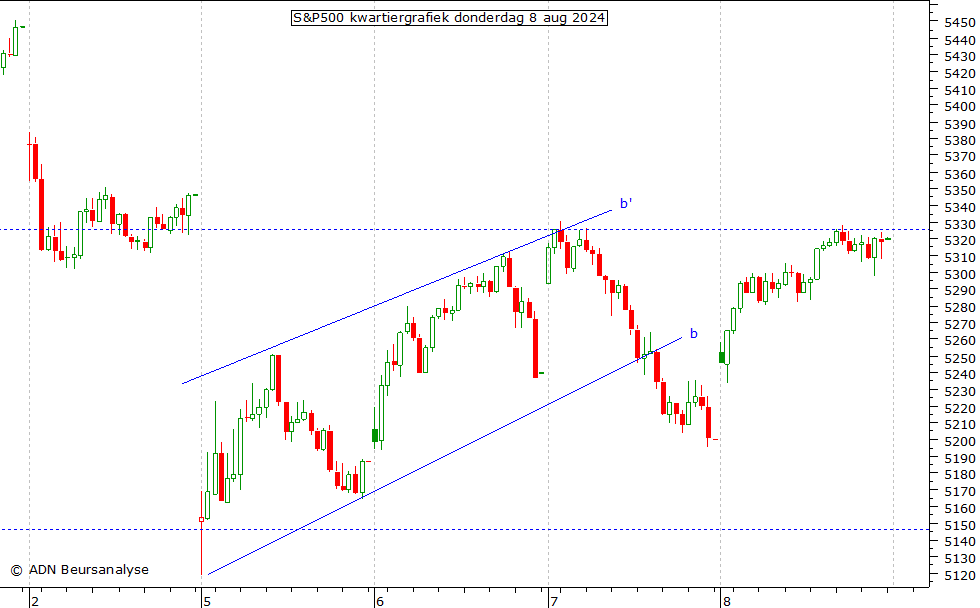
Task: Select the blue trendline label b'
Action: (626, 204)
